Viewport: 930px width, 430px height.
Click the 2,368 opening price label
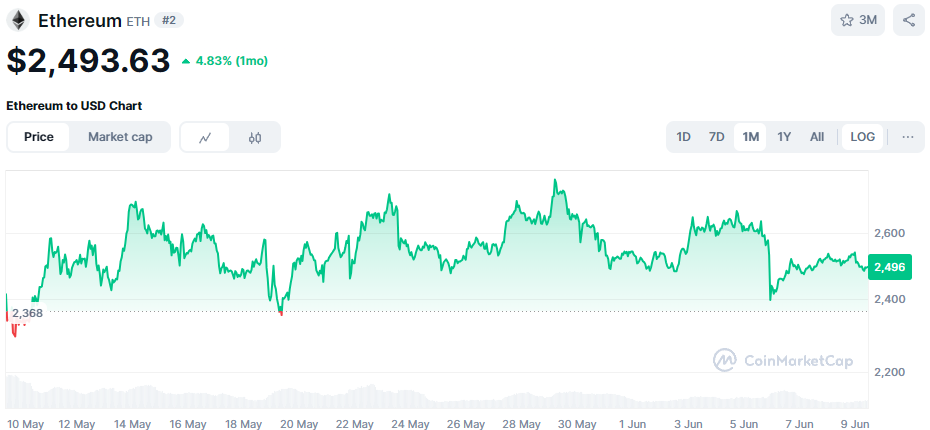pyautogui.click(x=27, y=313)
